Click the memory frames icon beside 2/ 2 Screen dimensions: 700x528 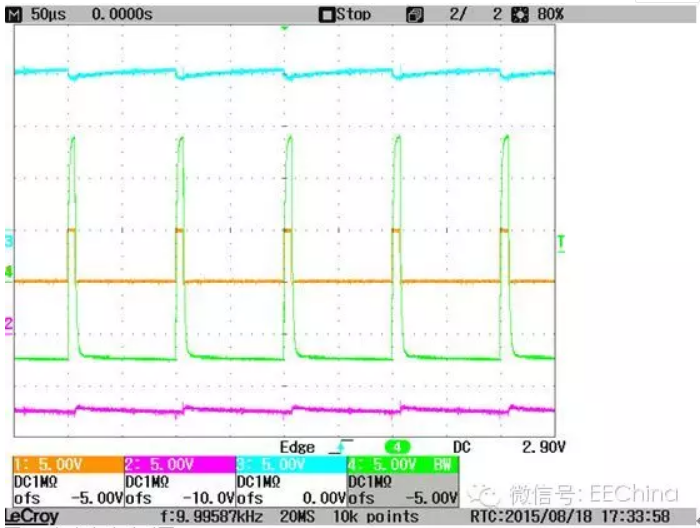[x=415, y=14]
